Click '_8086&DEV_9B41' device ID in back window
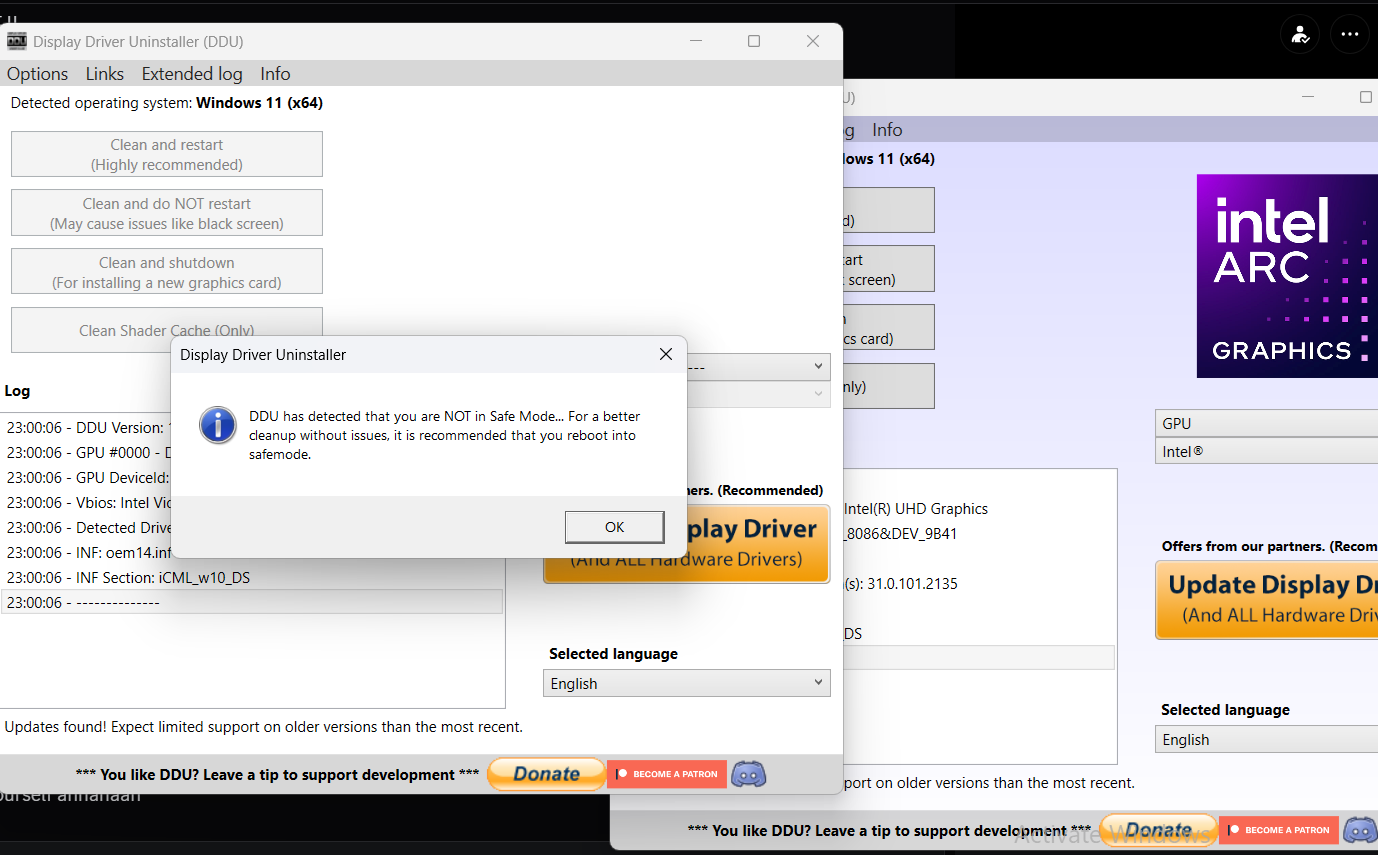Screen dimensions: 1378x855 [901, 534]
